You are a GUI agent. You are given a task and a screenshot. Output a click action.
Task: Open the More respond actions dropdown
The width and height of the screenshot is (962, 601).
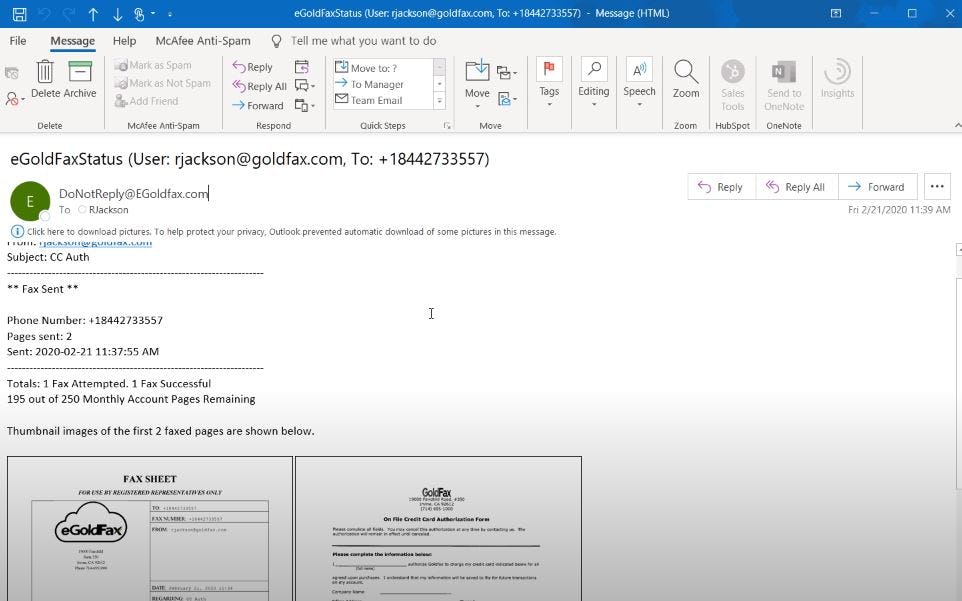pyautogui.click(x=304, y=105)
